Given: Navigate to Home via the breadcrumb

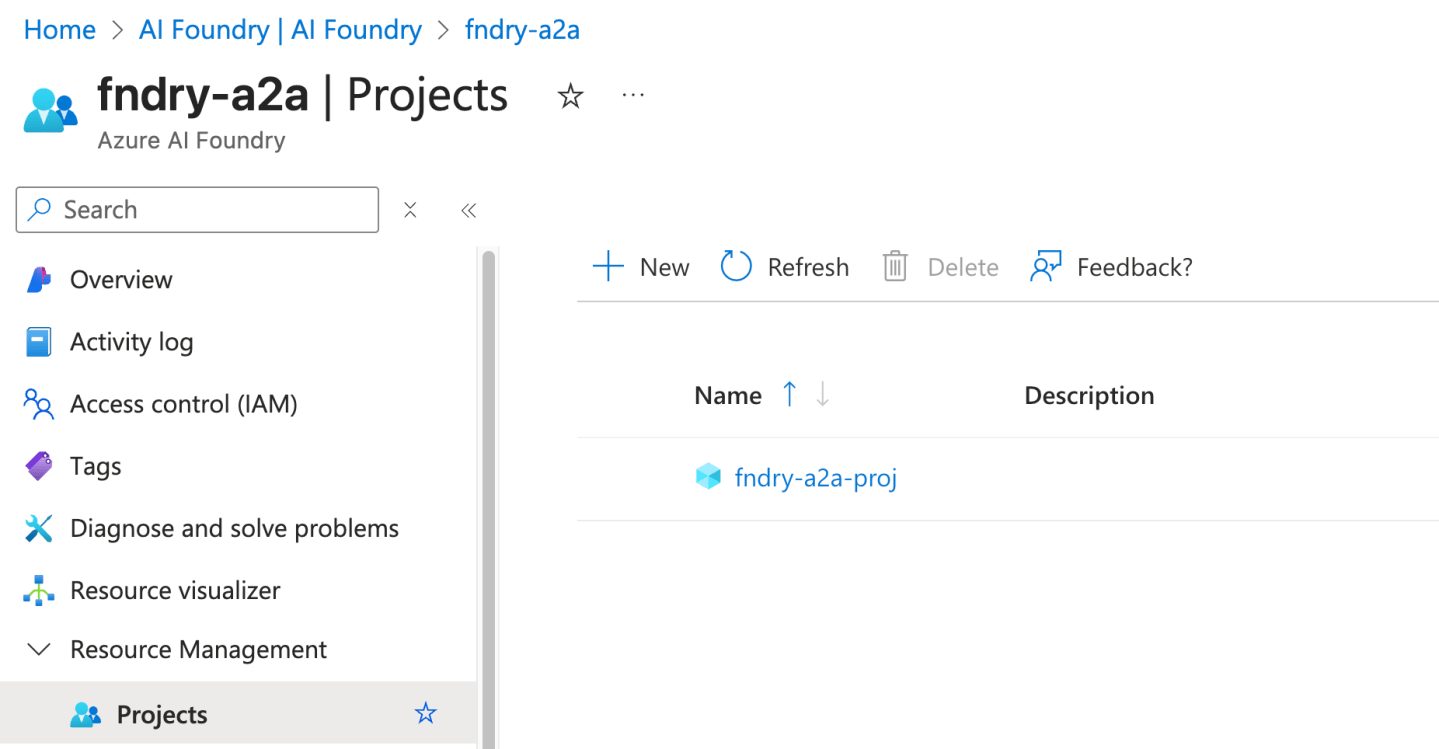Looking at the screenshot, I should click(58, 29).
